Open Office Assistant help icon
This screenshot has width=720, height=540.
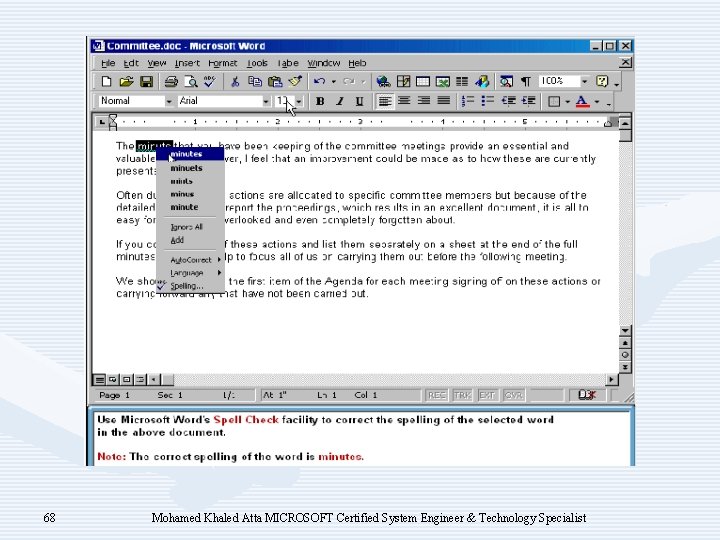602,82
